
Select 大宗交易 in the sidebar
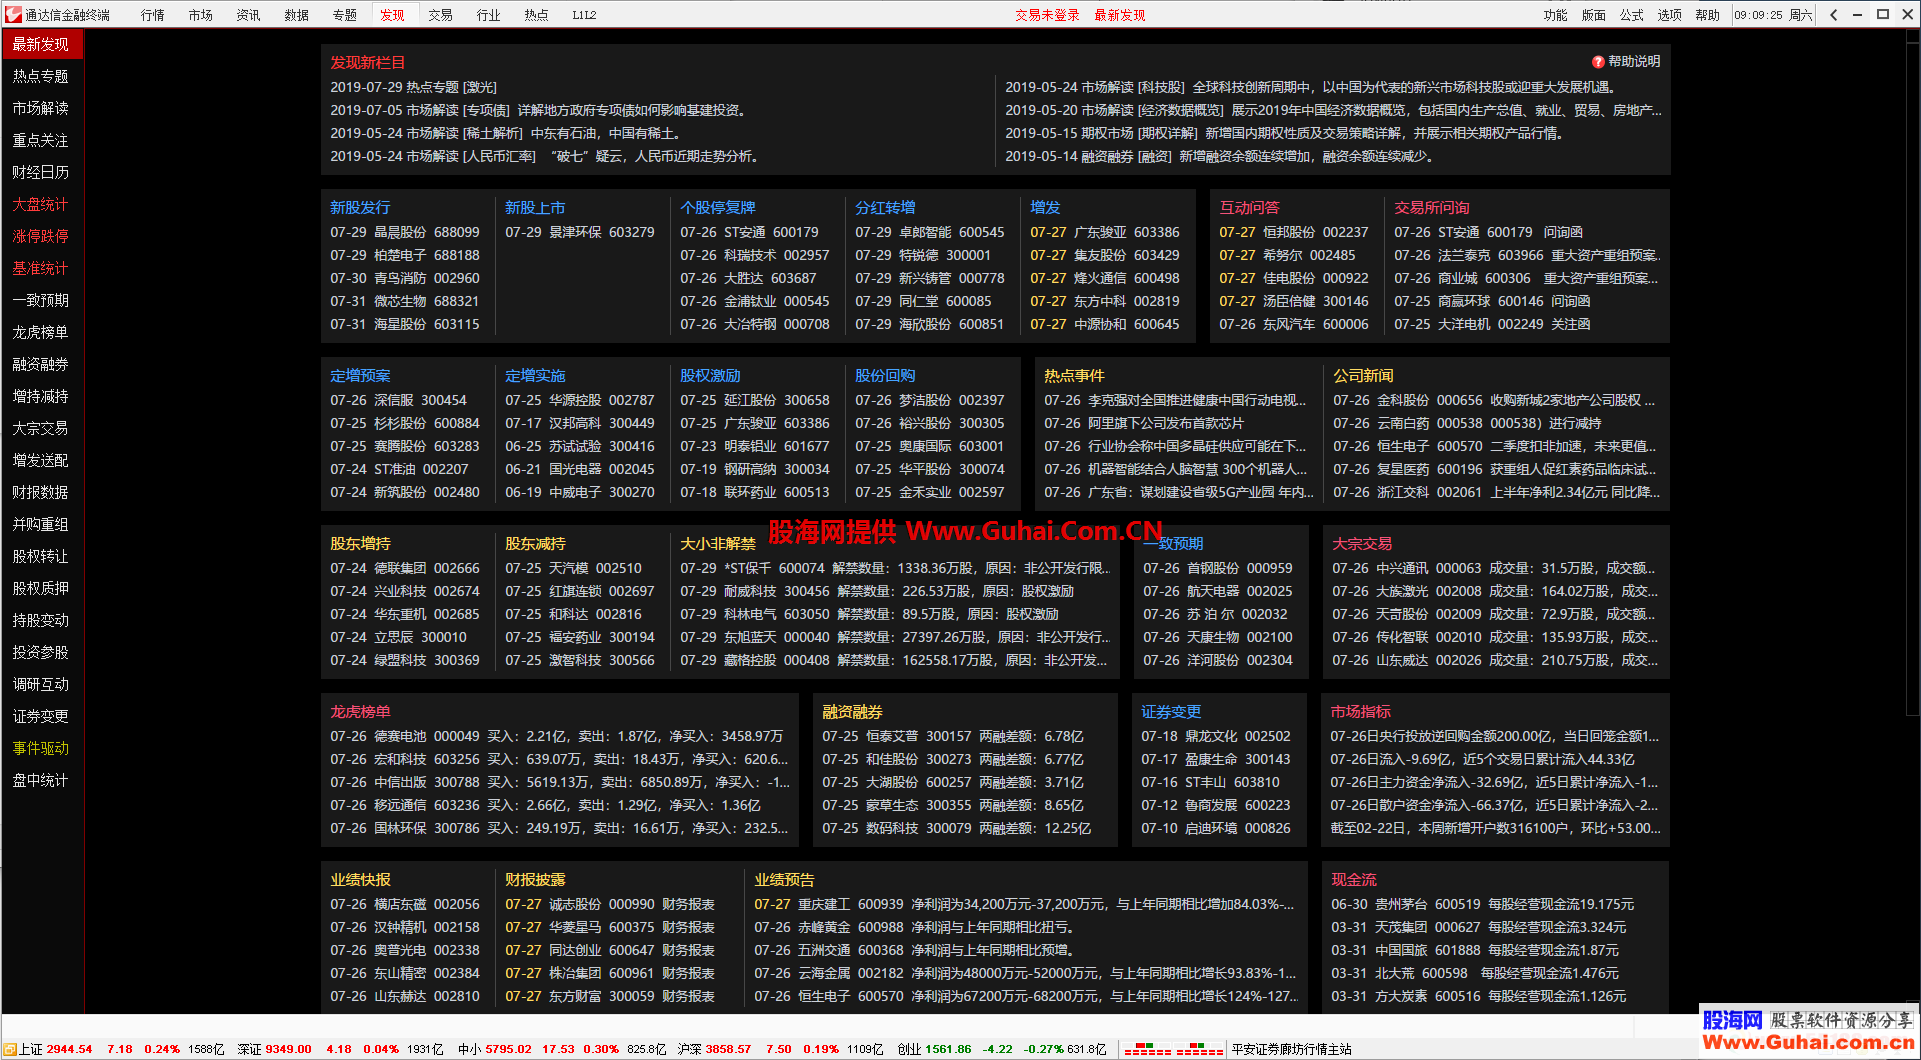[x=41, y=428]
